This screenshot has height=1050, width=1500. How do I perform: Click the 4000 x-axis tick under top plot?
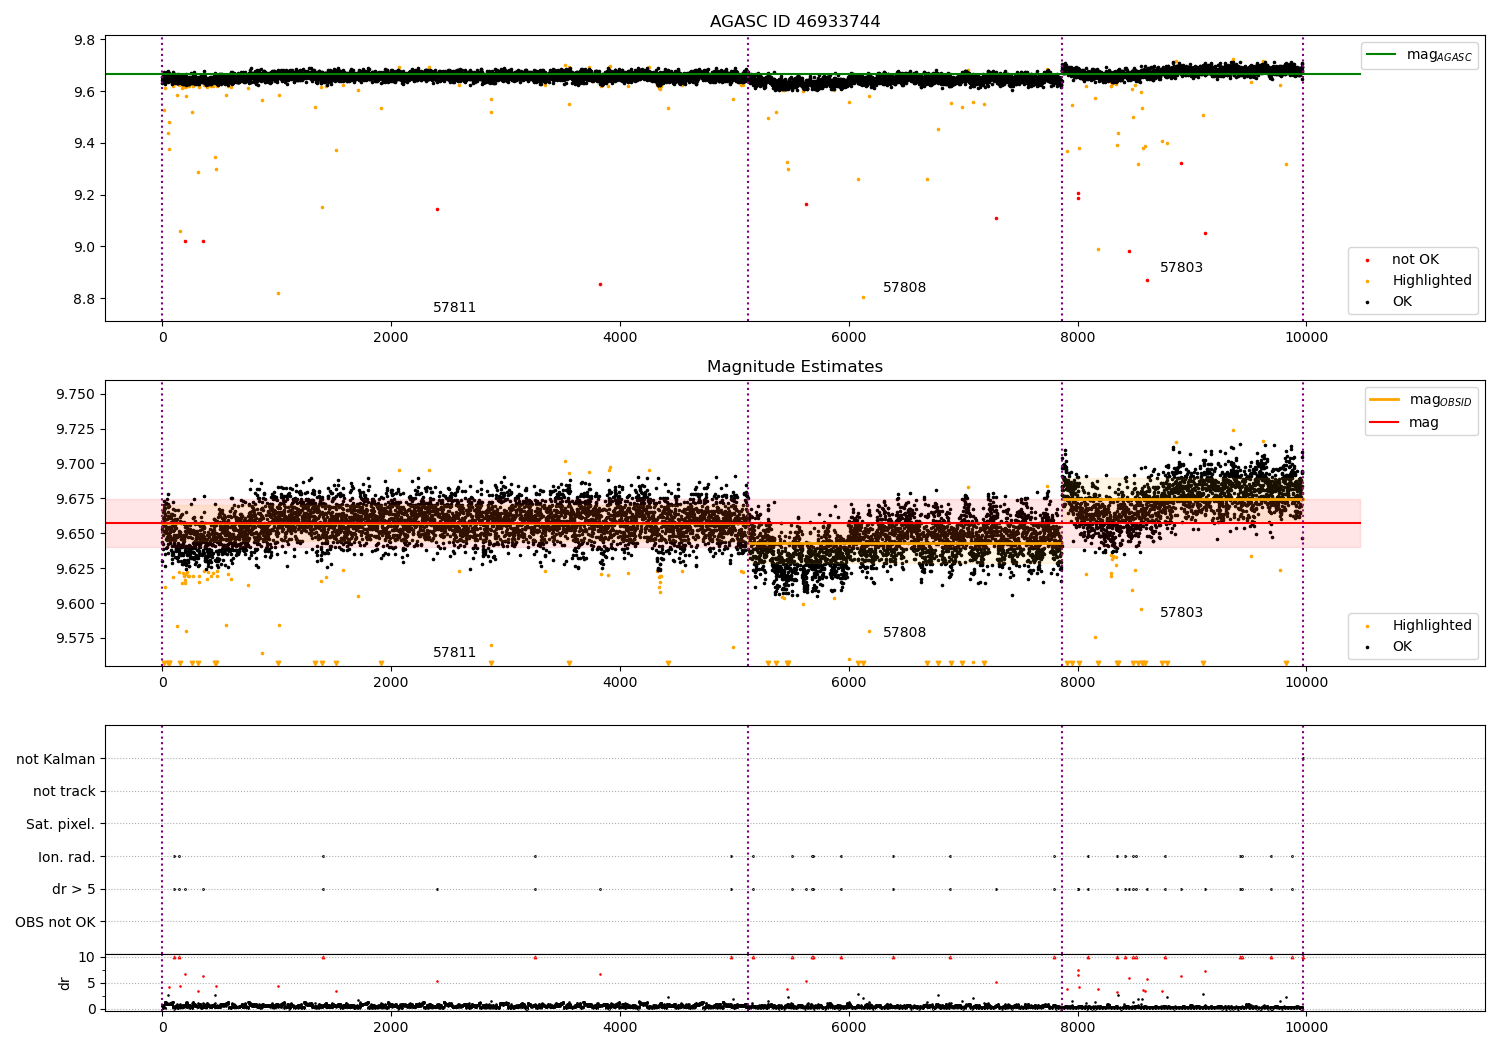pyautogui.click(x=619, y=338)
